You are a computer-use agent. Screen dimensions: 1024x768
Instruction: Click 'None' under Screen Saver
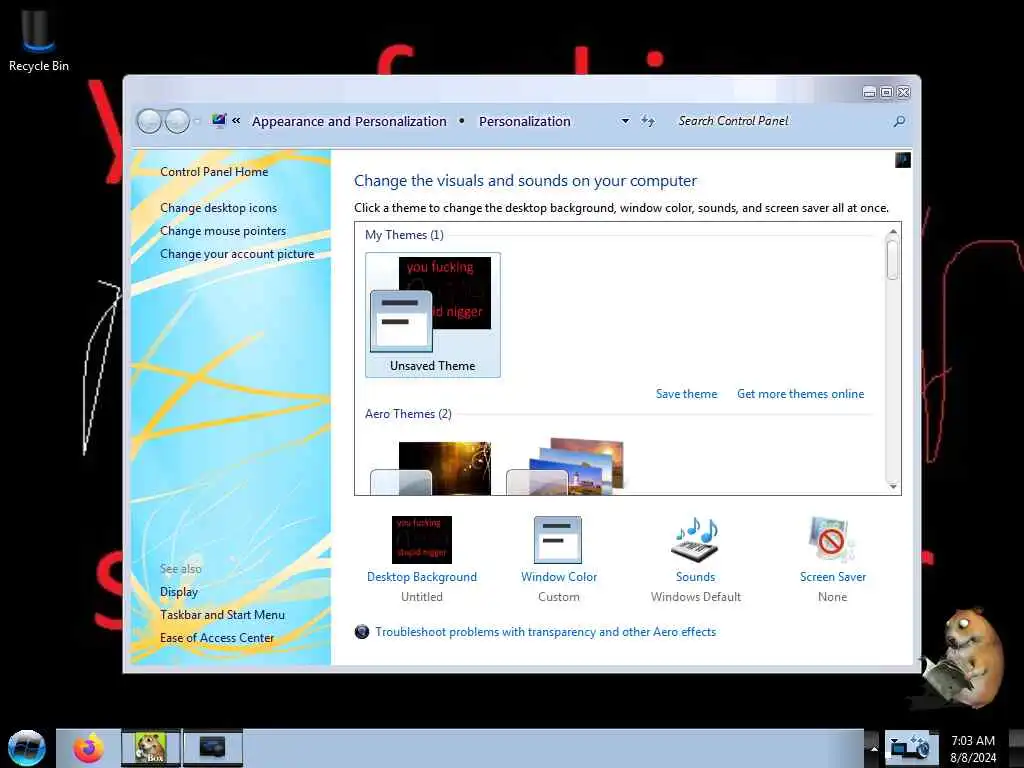tap(832, 596)
